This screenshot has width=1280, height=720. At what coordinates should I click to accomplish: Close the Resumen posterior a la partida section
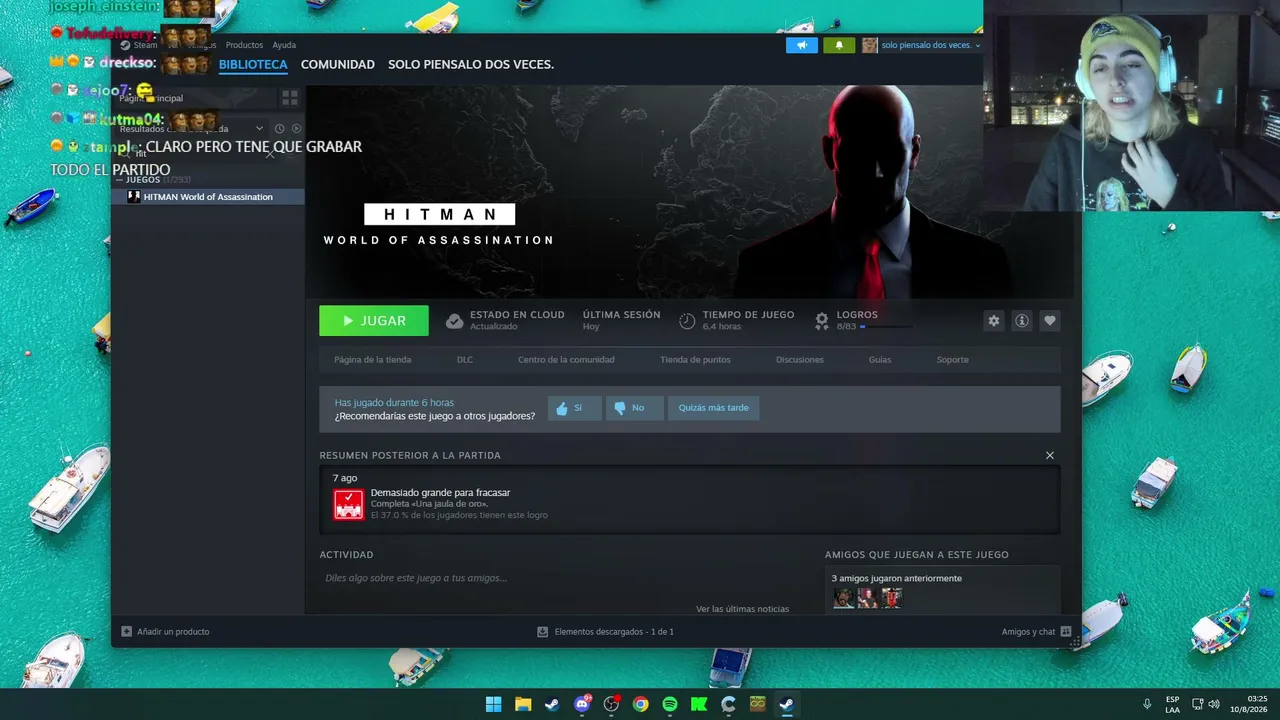pos(1050,456)
